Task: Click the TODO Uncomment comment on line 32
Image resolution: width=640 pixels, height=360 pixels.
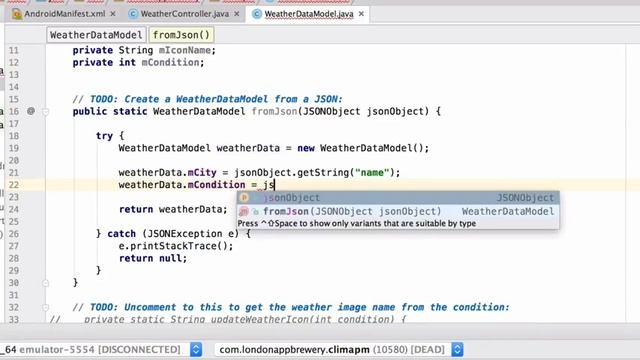Action: 291,307
